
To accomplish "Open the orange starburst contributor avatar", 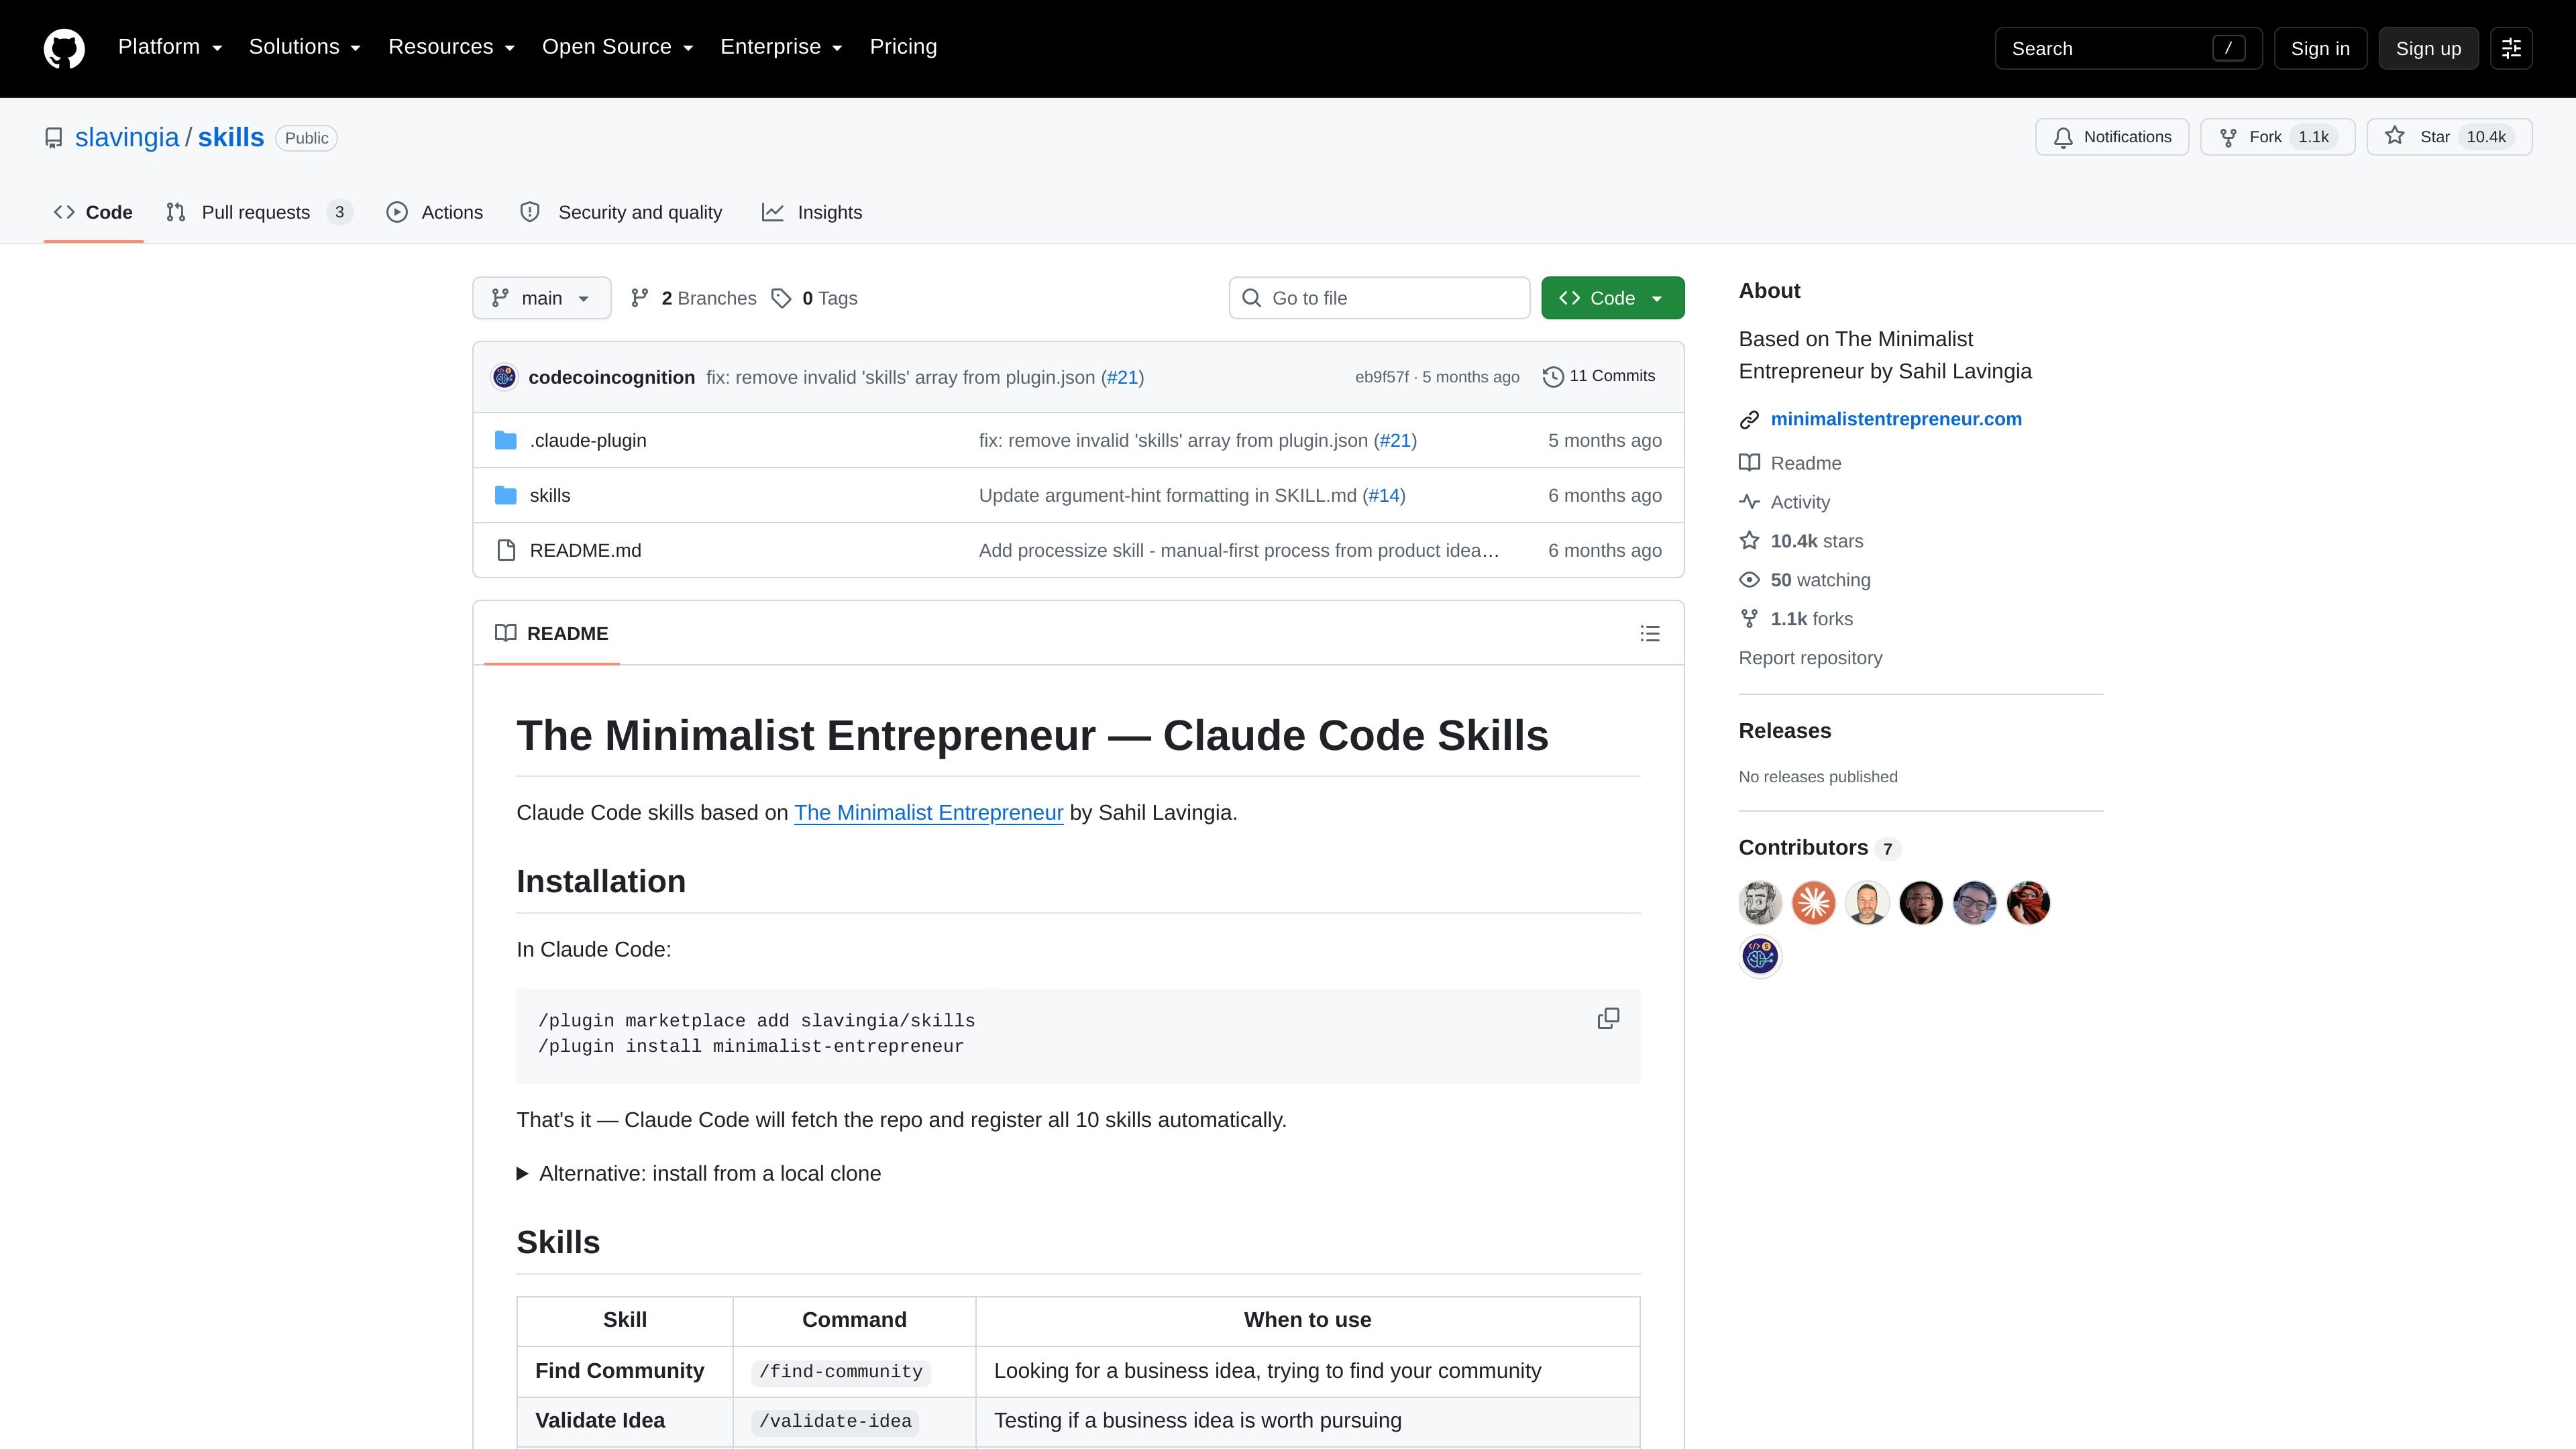I will coord(1813,903).
